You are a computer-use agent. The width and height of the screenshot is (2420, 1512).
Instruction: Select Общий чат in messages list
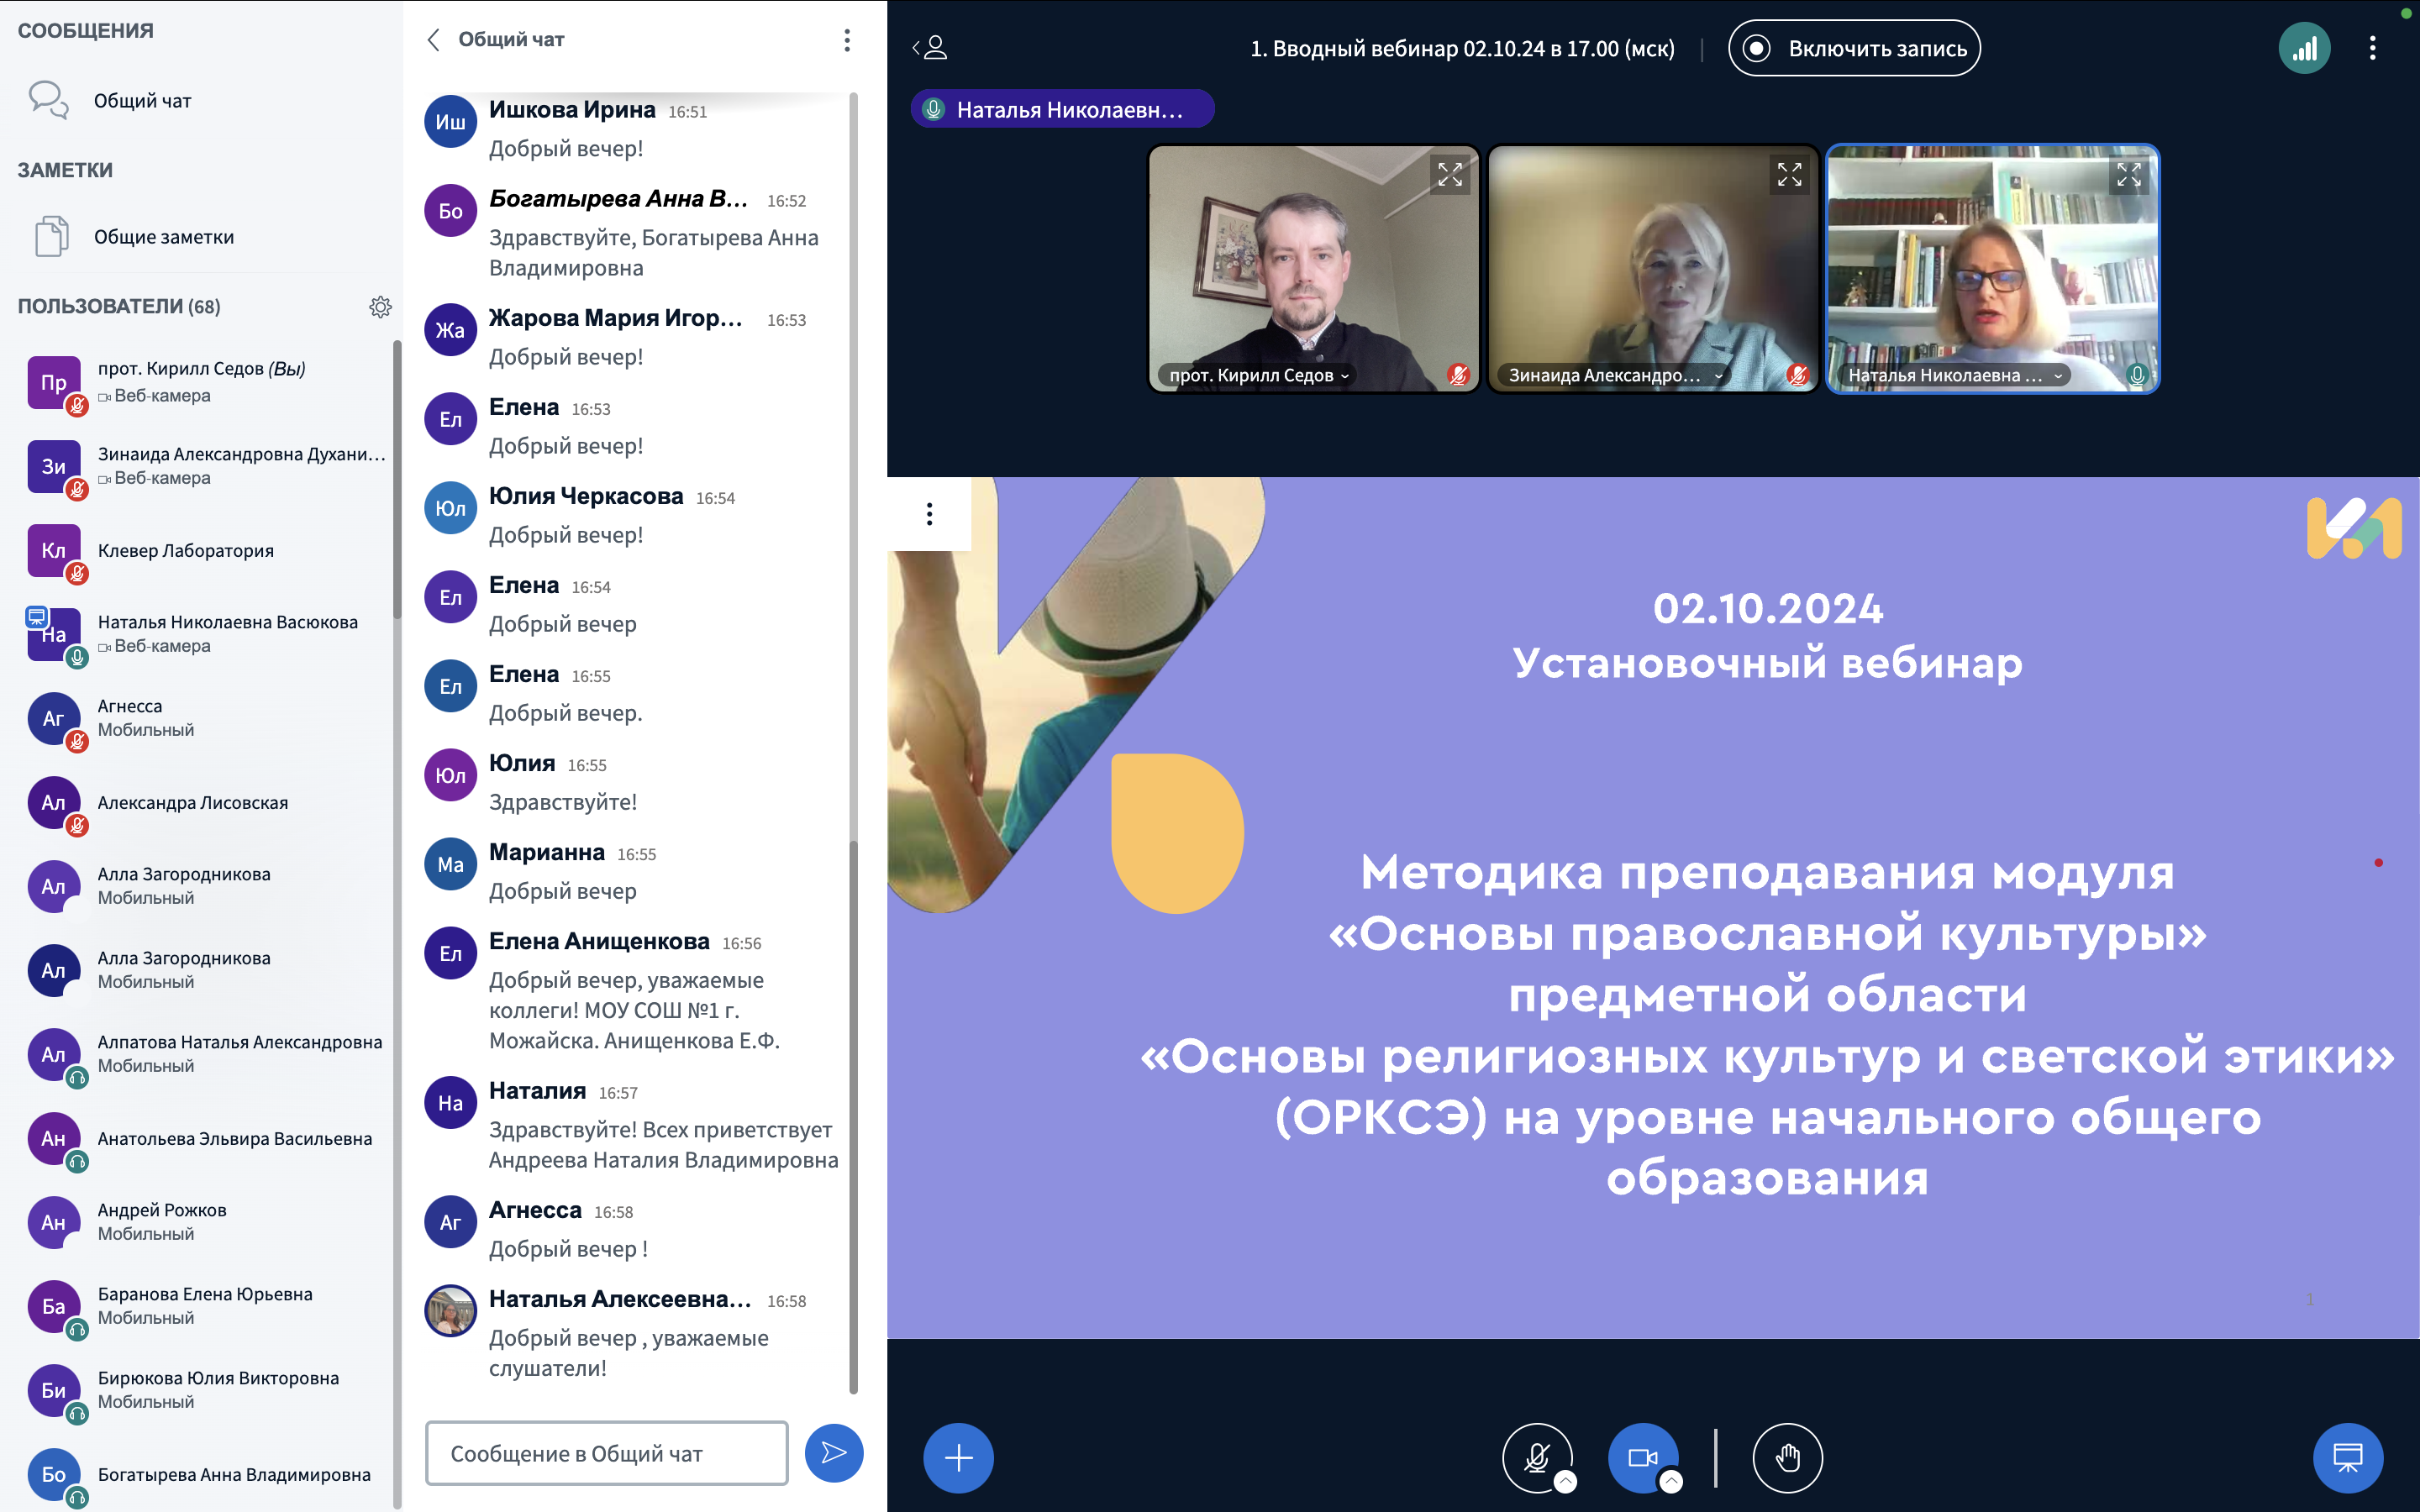(142, 101)
